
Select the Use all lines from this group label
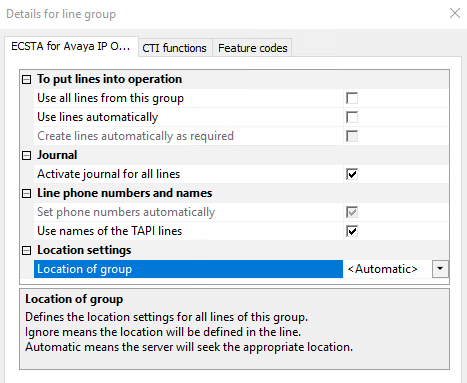110,98
